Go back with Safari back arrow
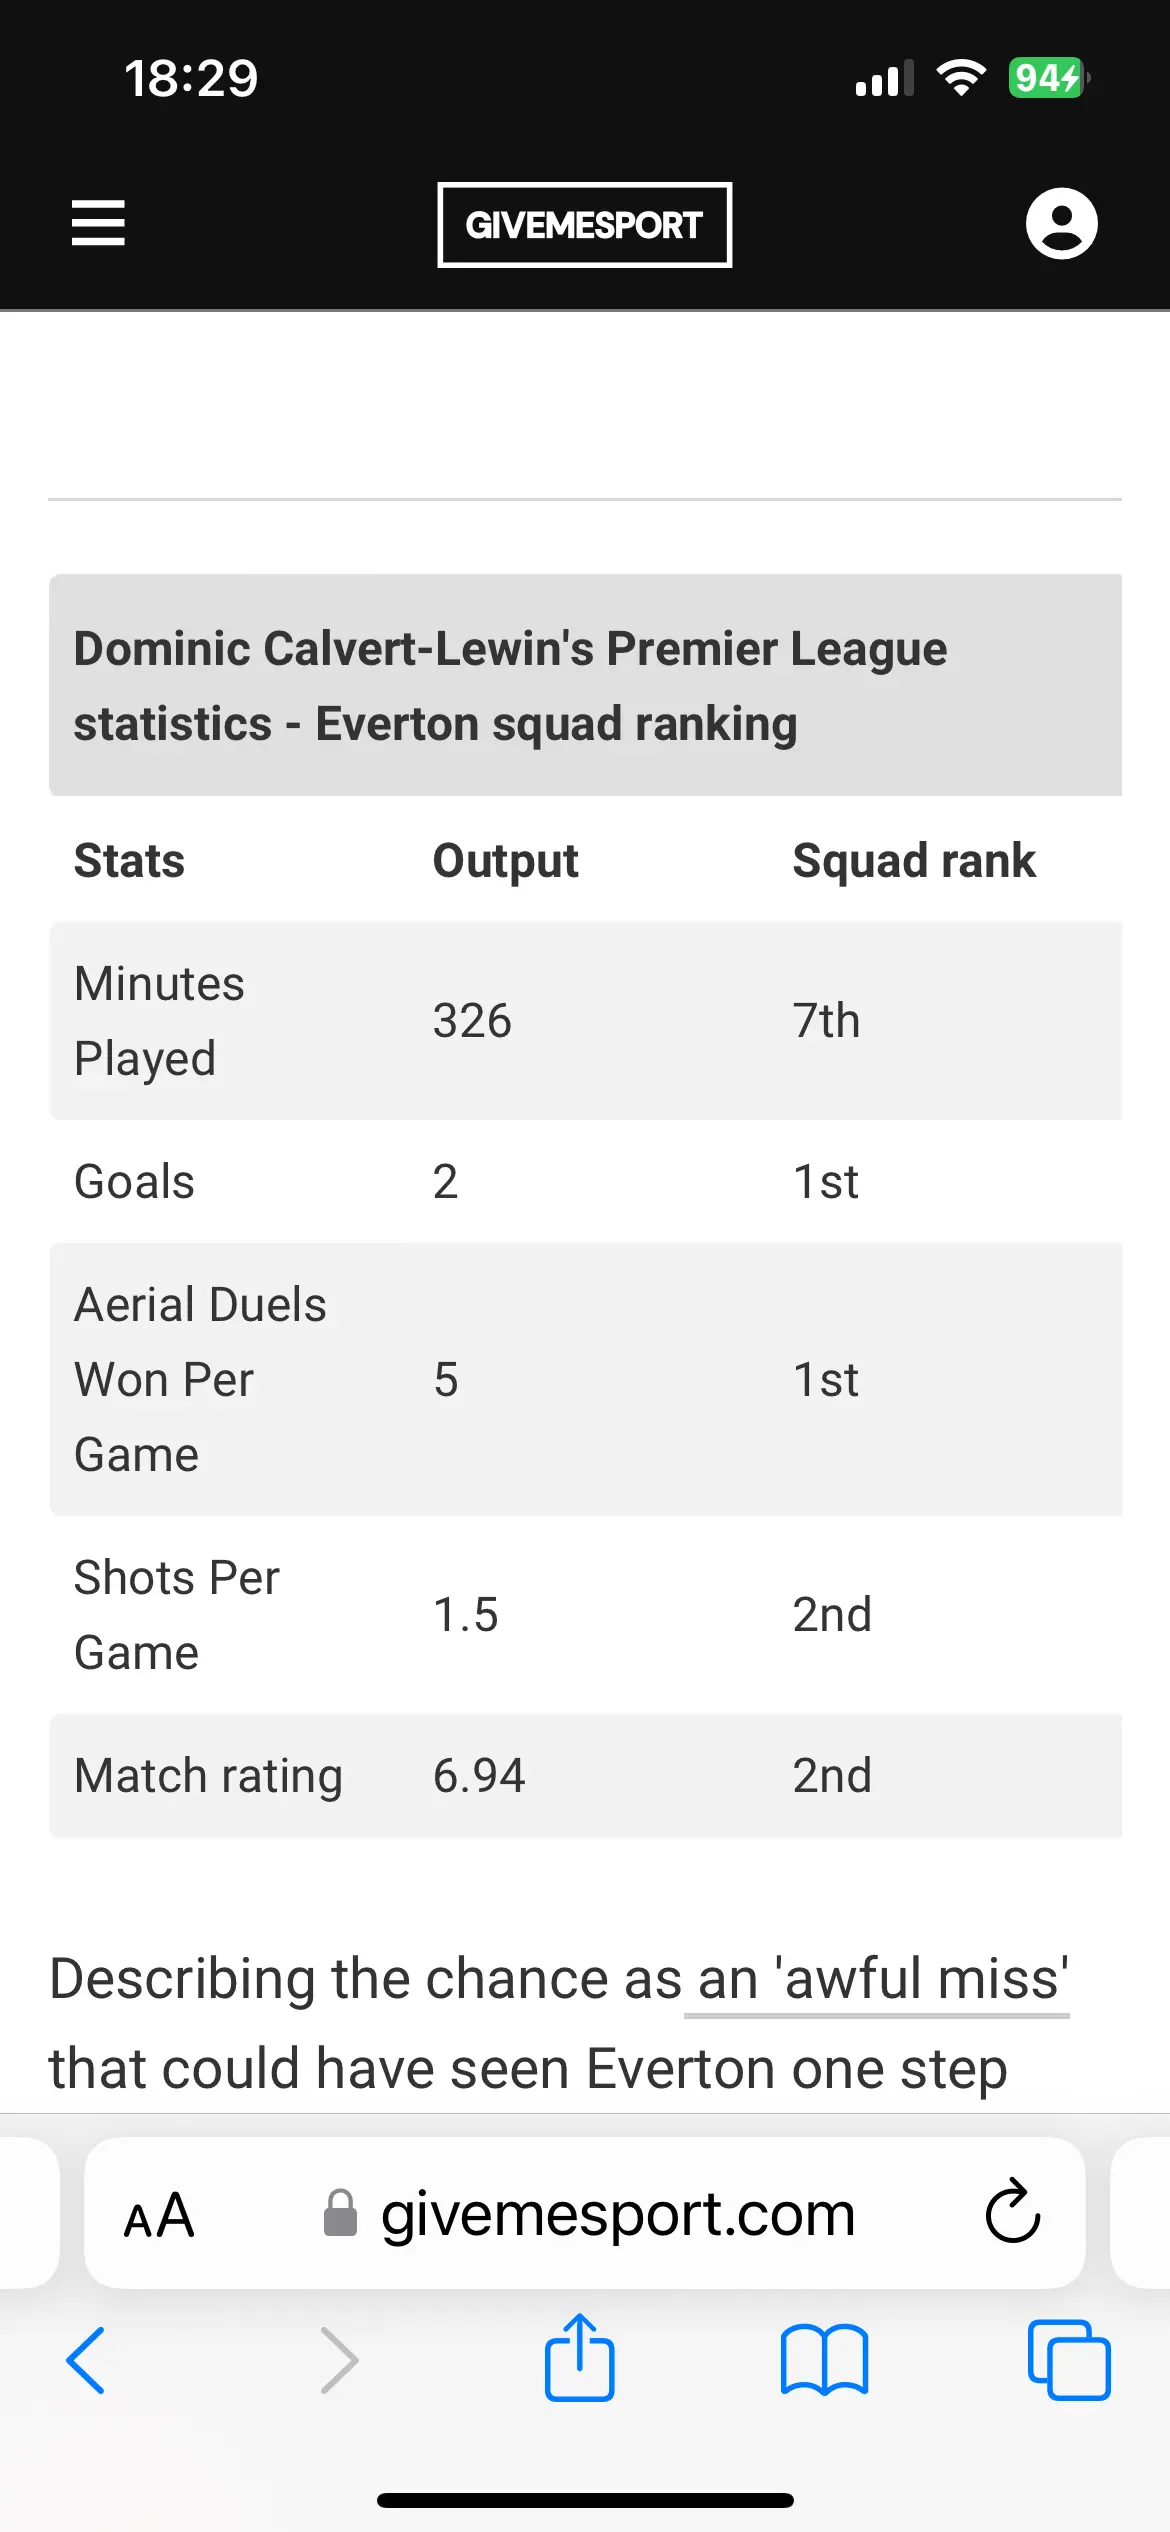Screen dimensions: 1170x2532 (x=86, y=2360)
